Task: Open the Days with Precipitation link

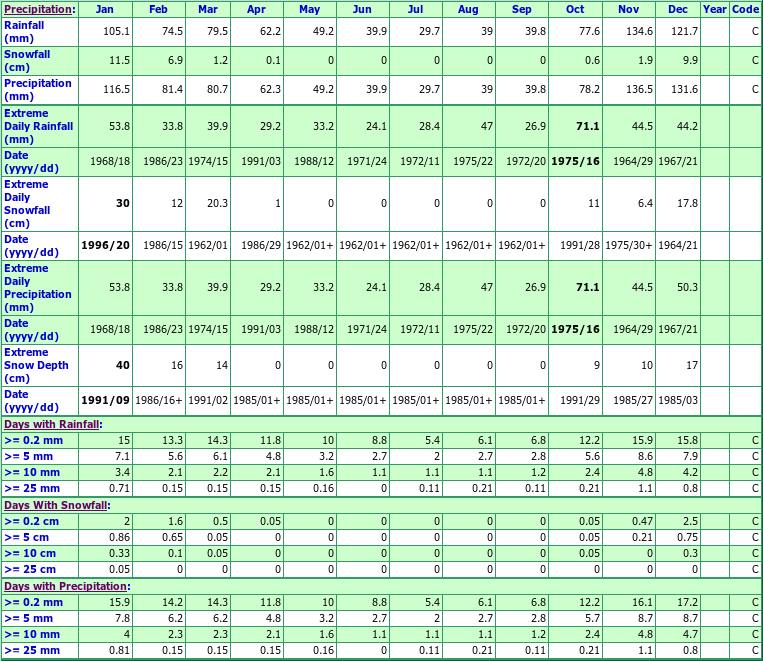Action: pos(64,586)
